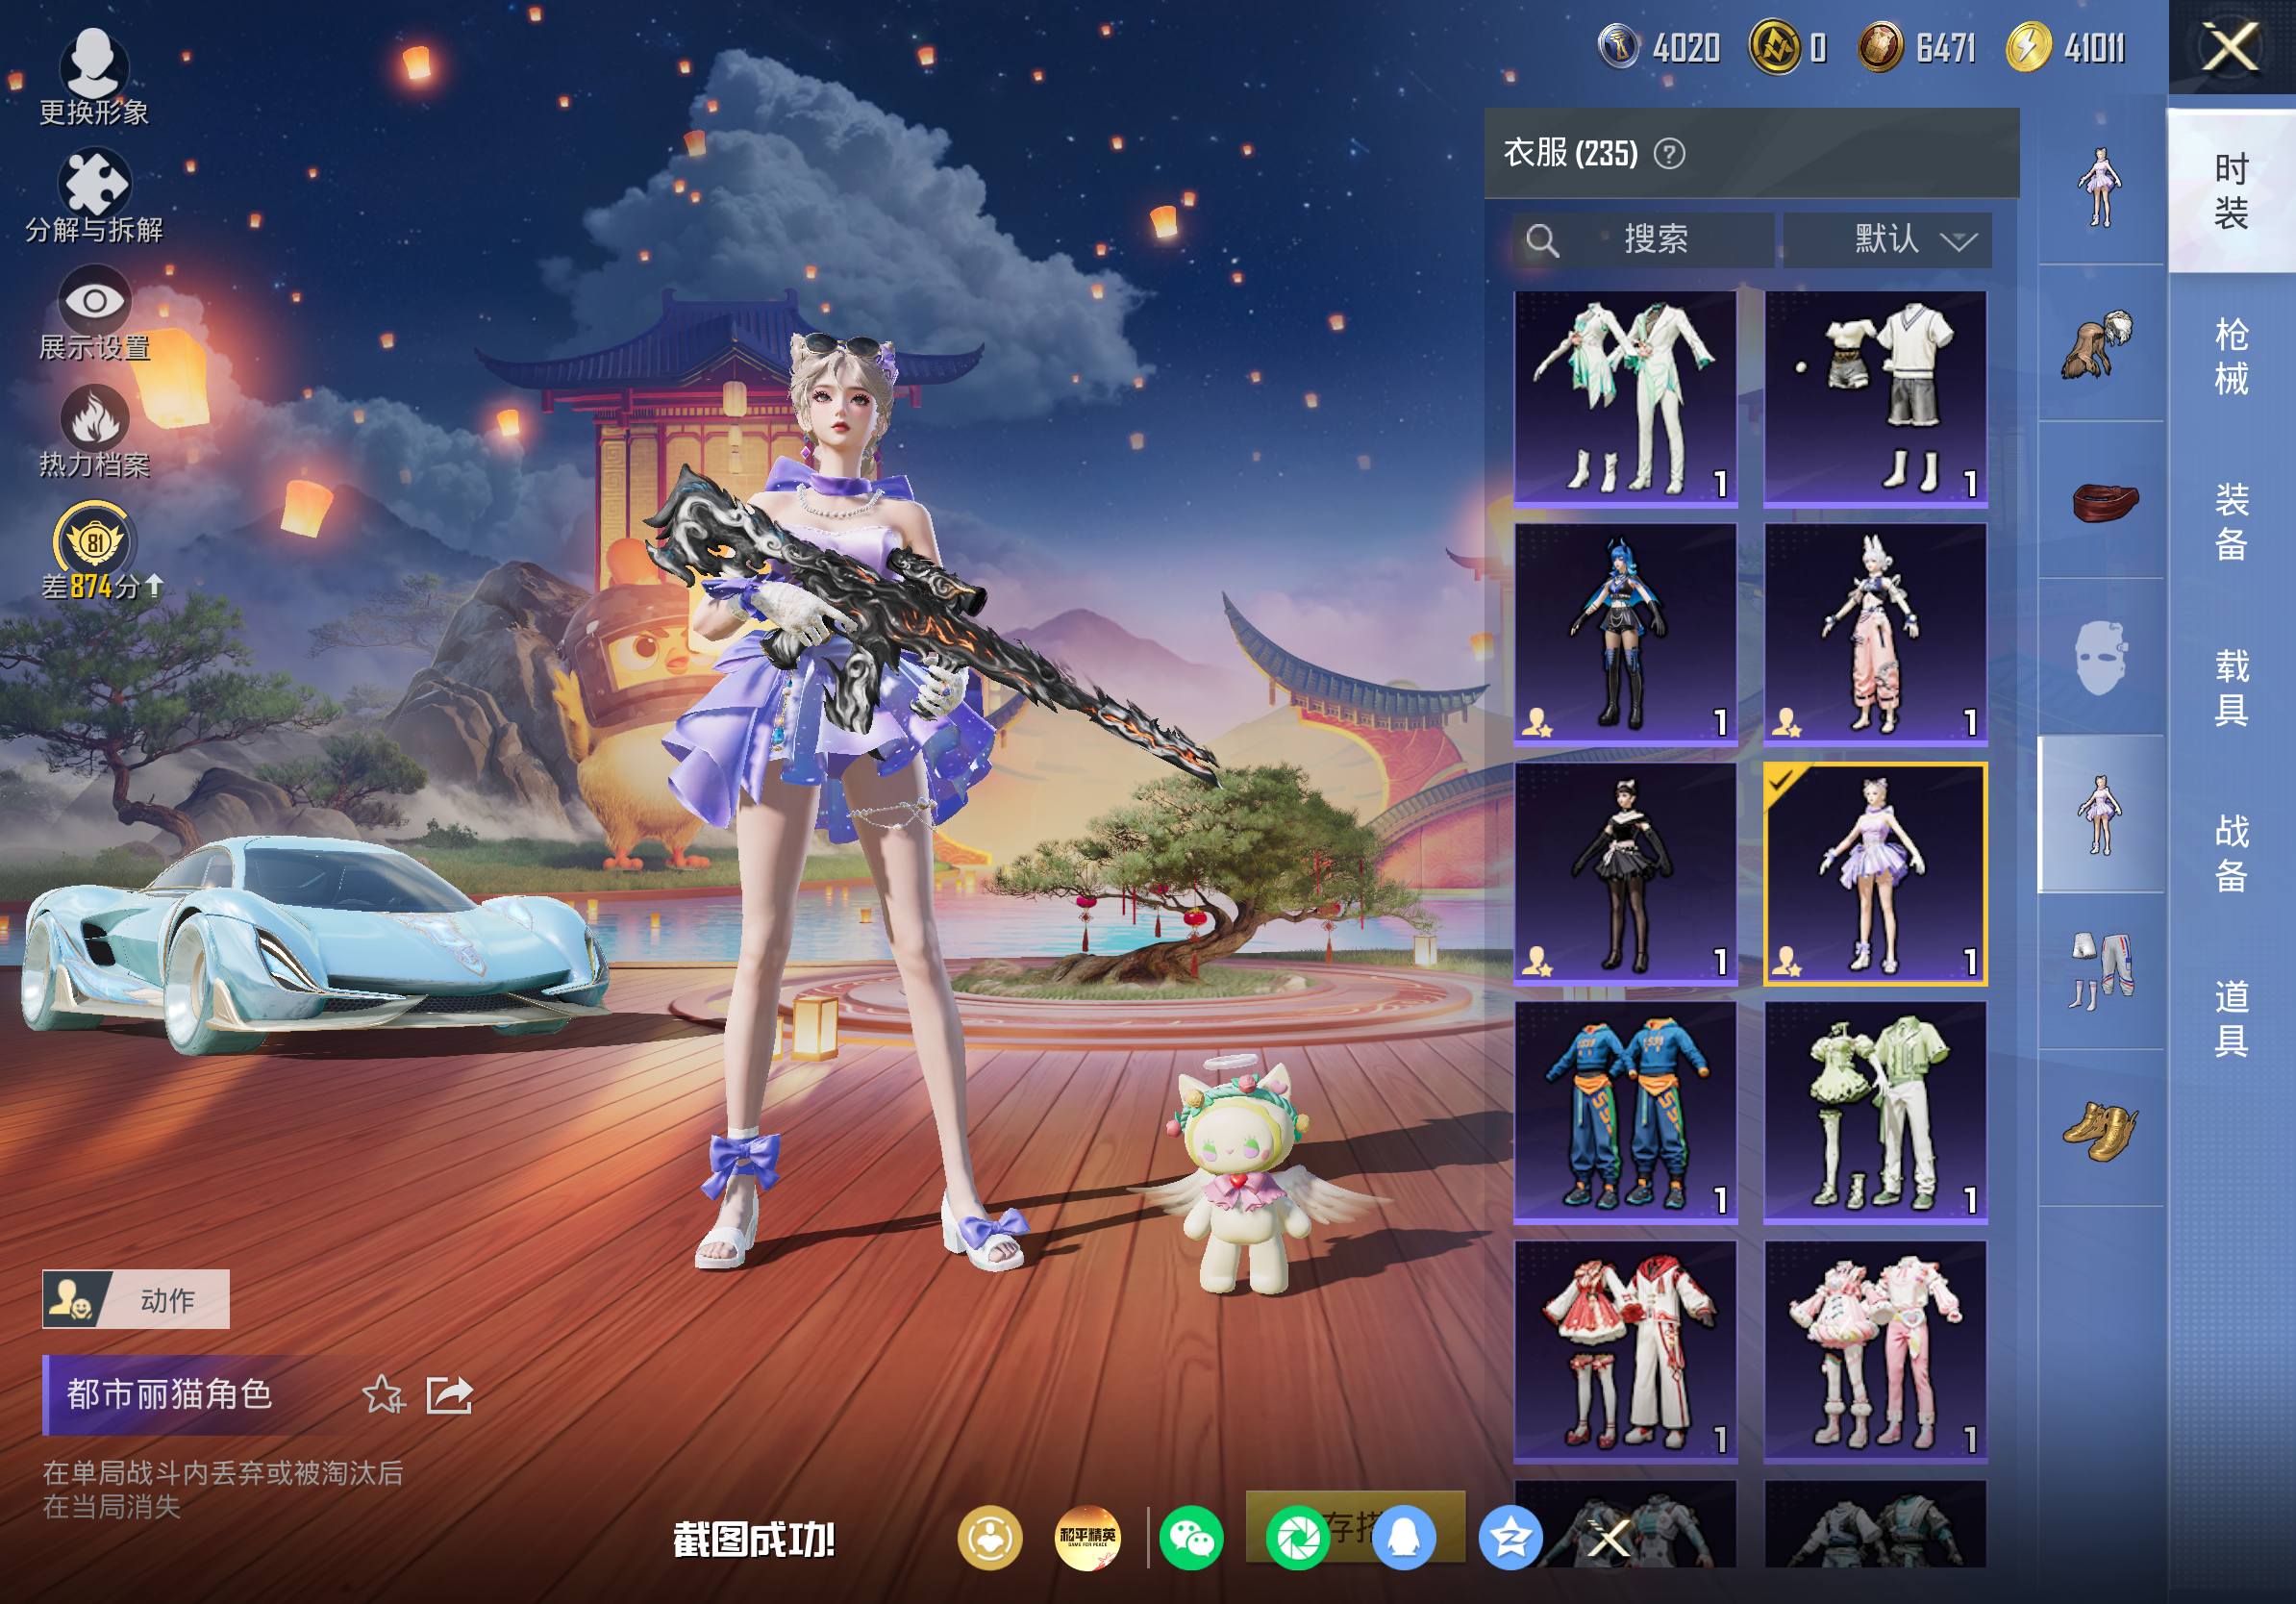Share screenshot to the gold community icon

[990, 1537]
